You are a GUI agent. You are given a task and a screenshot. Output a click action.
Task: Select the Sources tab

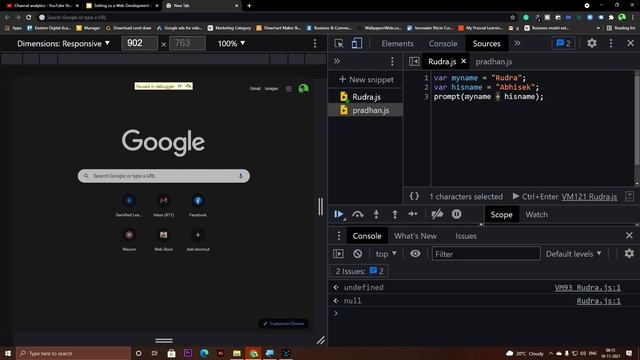487,44
